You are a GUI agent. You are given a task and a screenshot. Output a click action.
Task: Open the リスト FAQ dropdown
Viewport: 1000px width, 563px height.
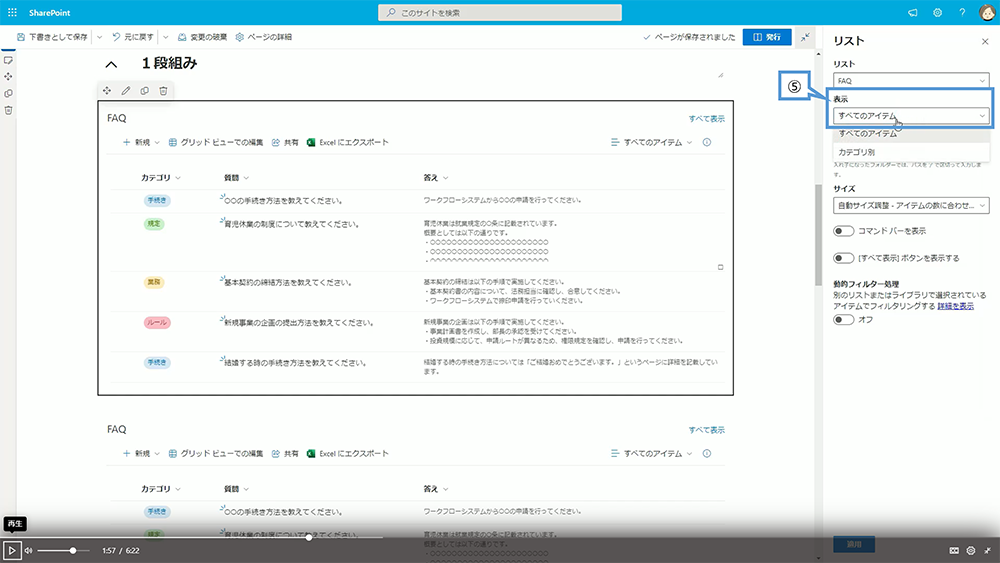(x=911, y=80)
